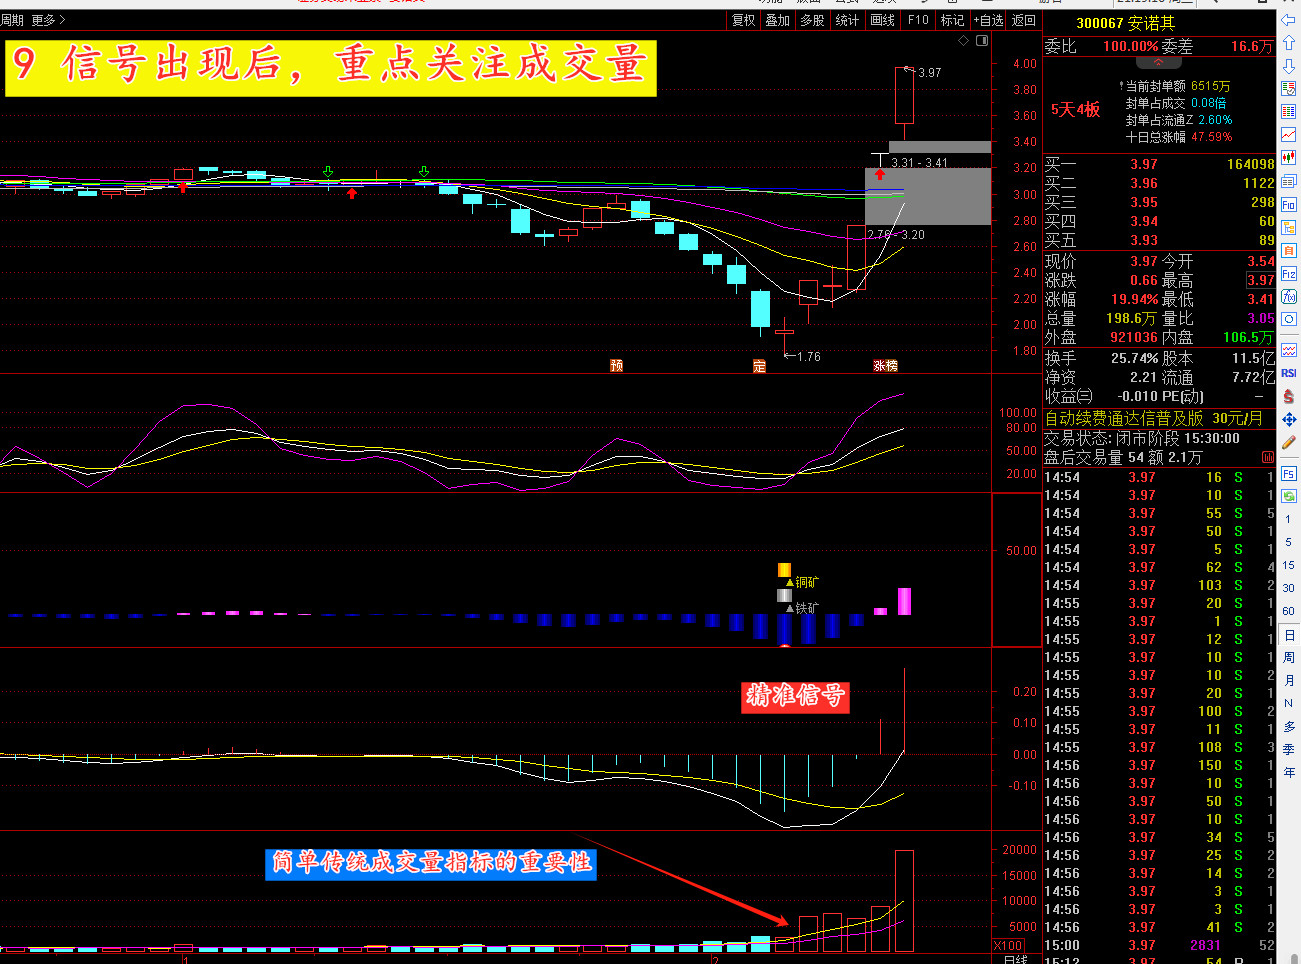Image resolution: width=1301 pixels, height=964 pixels.
Task: Click the 返回 button
Action: [x=1024, y=20]
